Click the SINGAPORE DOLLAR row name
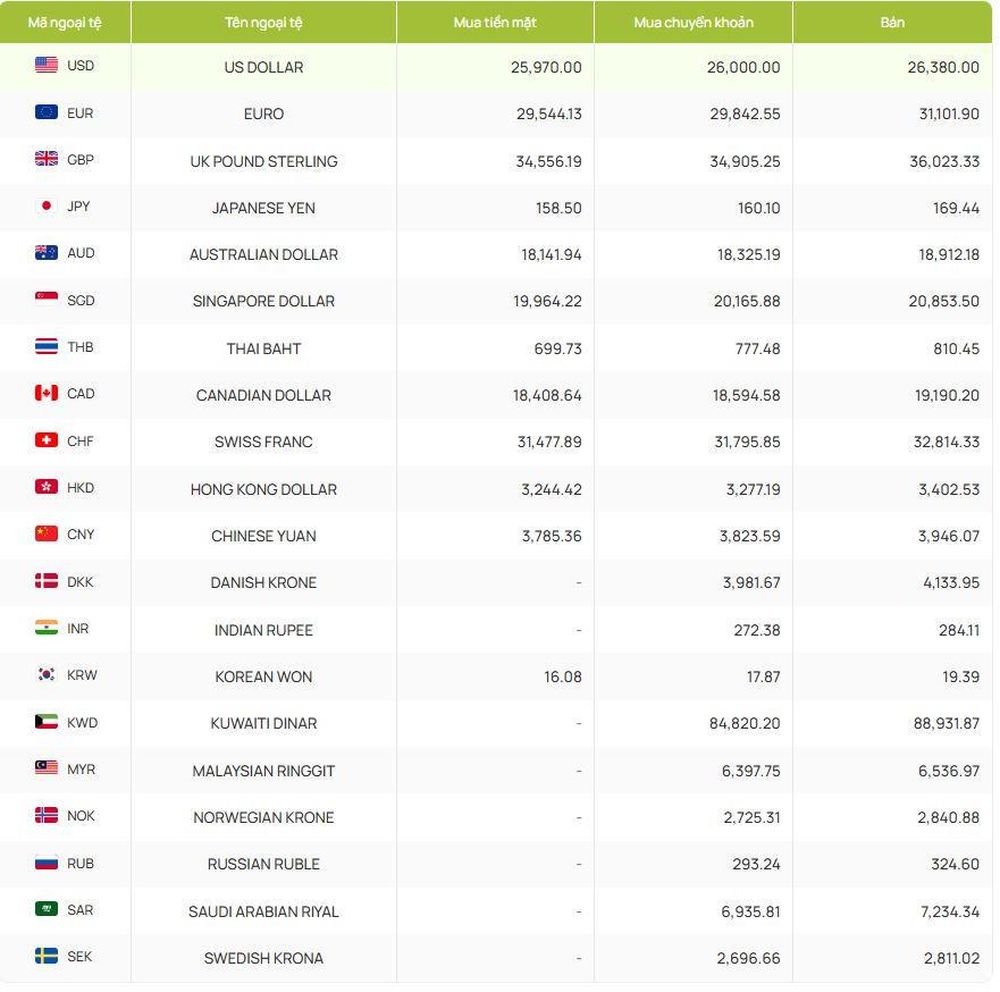This screenshot has height=992, width=1000. pyautogui.click(x=263, y=301)
